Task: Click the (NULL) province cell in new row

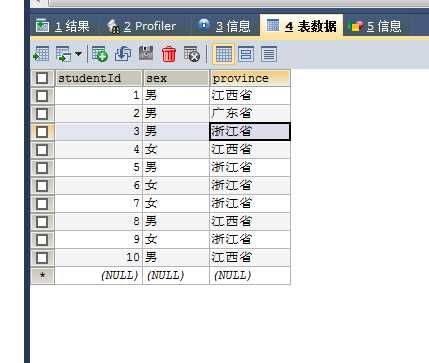Action: [x=250, y=276]
